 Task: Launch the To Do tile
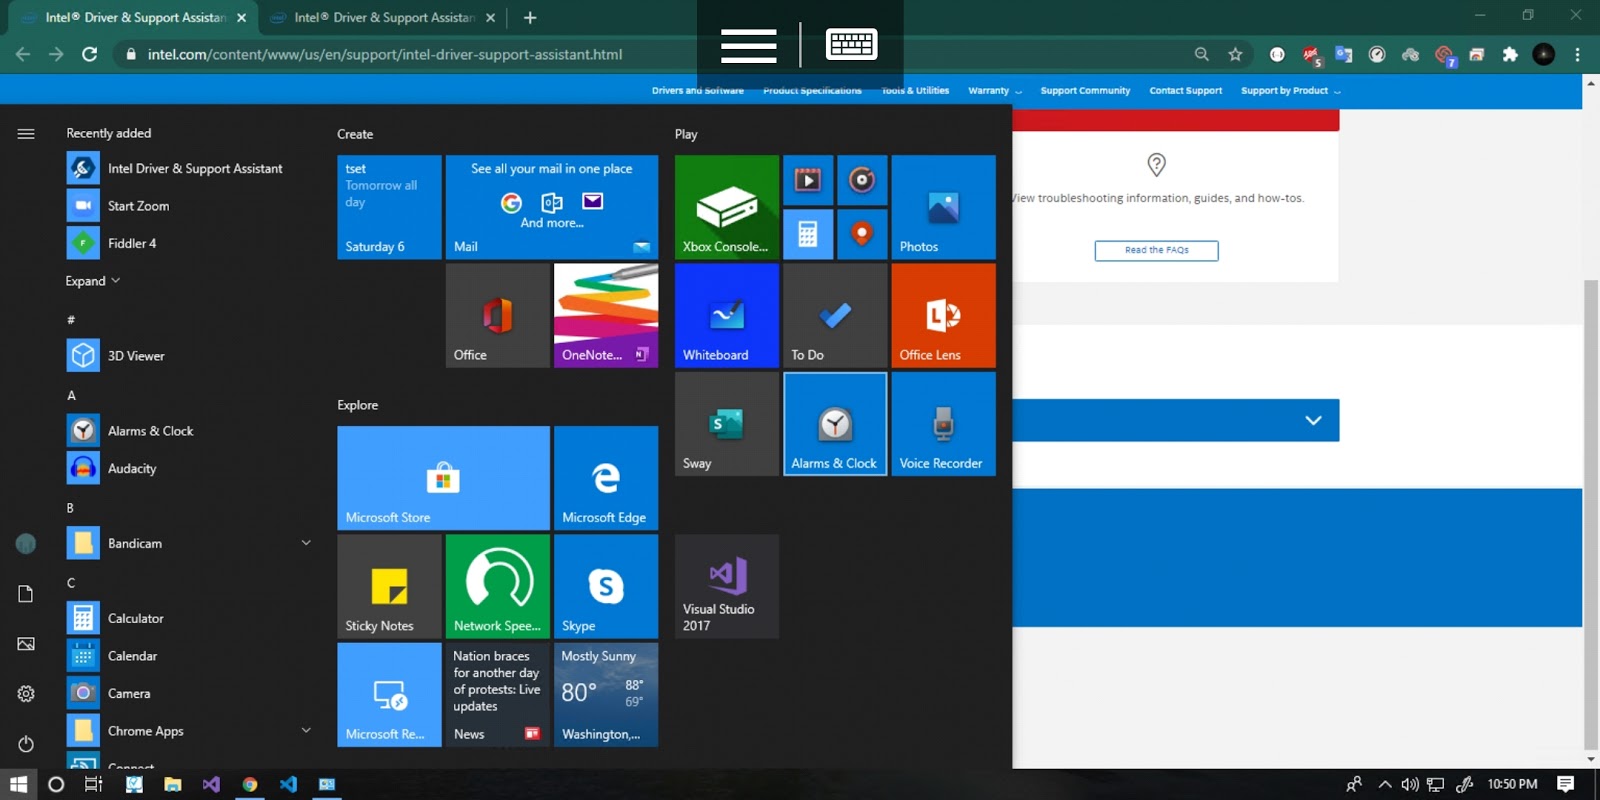click(835, 315)
